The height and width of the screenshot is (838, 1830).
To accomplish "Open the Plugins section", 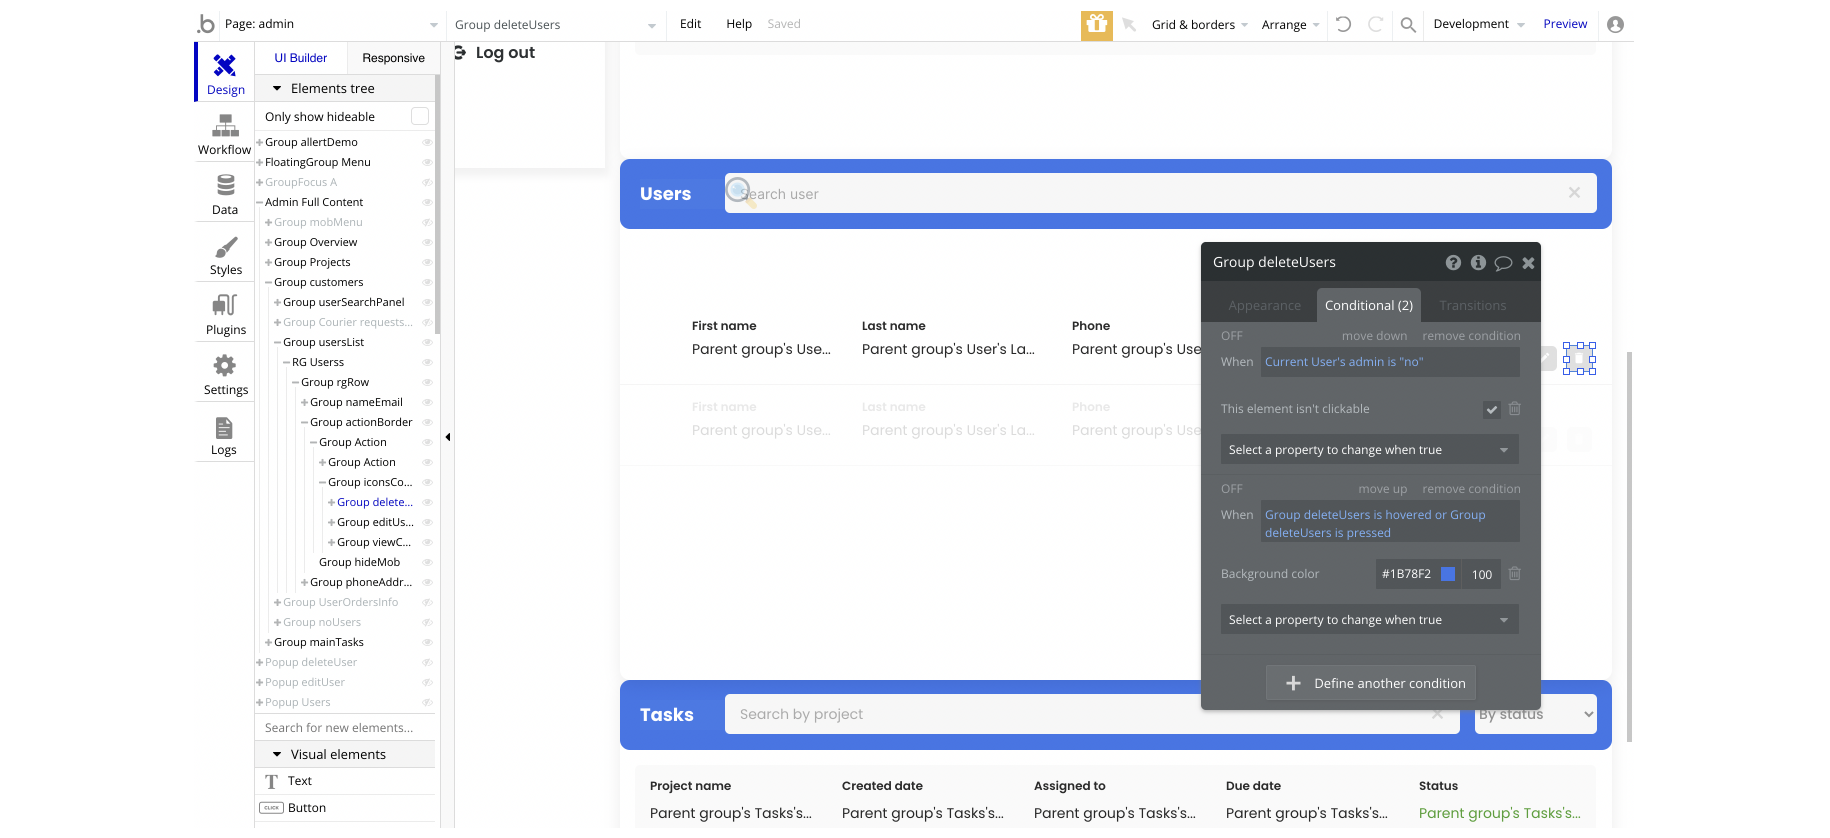I will click(x=225, y=315).
